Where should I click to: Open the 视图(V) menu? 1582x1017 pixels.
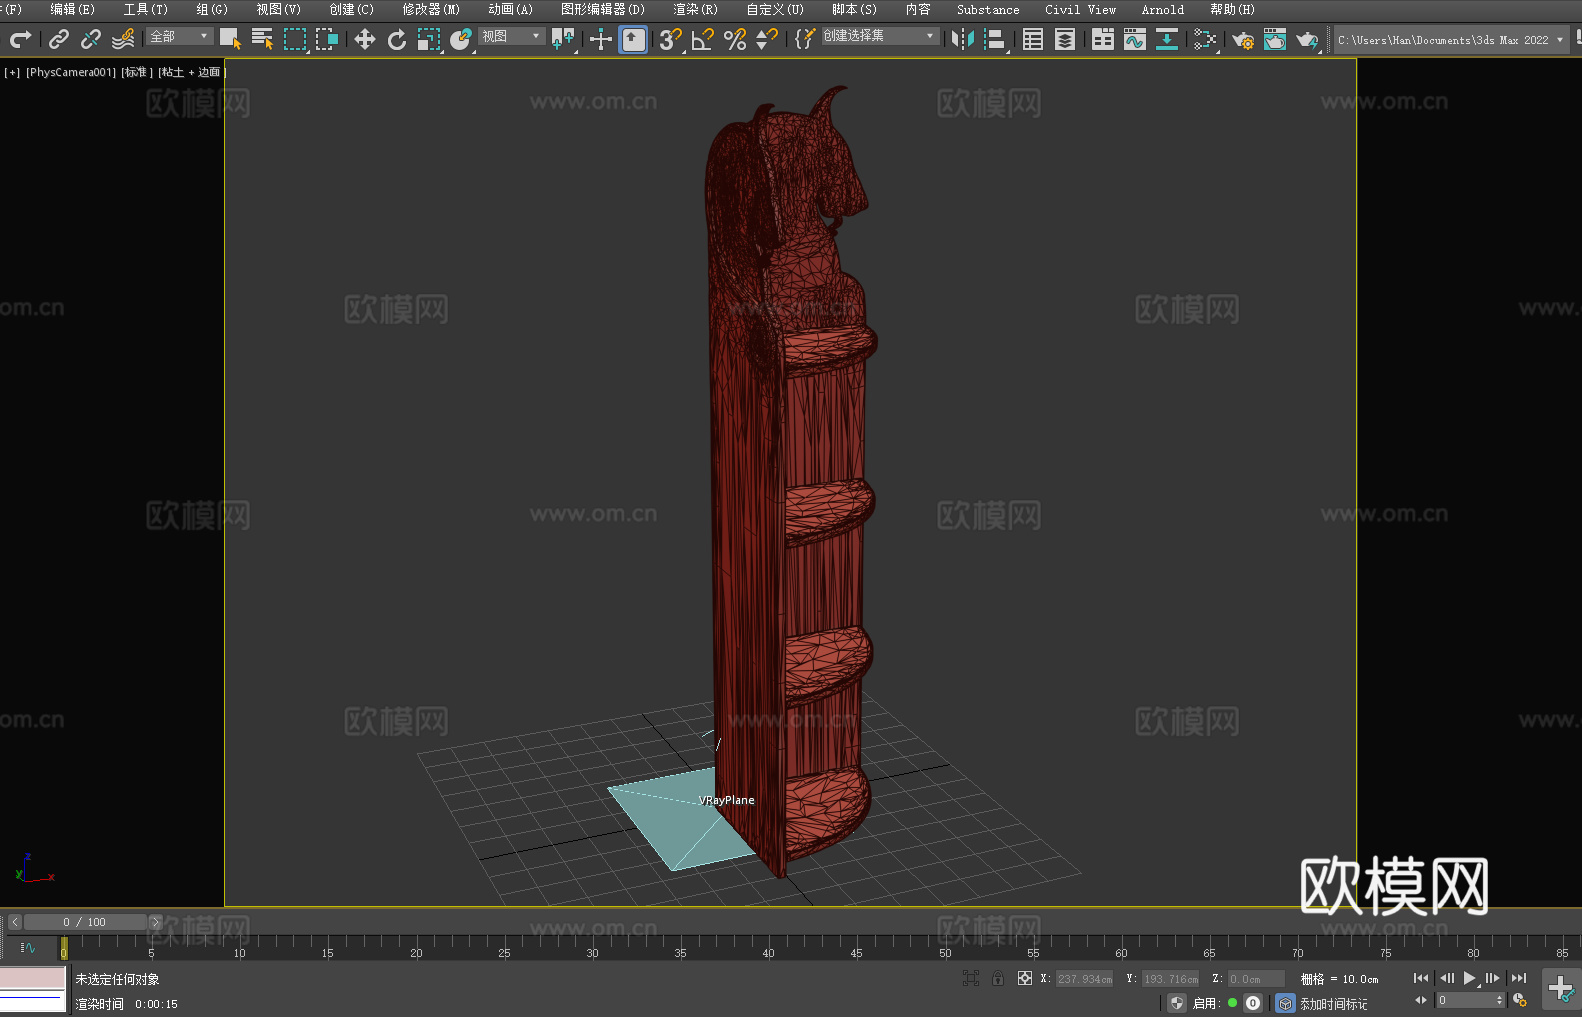[278, 9]
